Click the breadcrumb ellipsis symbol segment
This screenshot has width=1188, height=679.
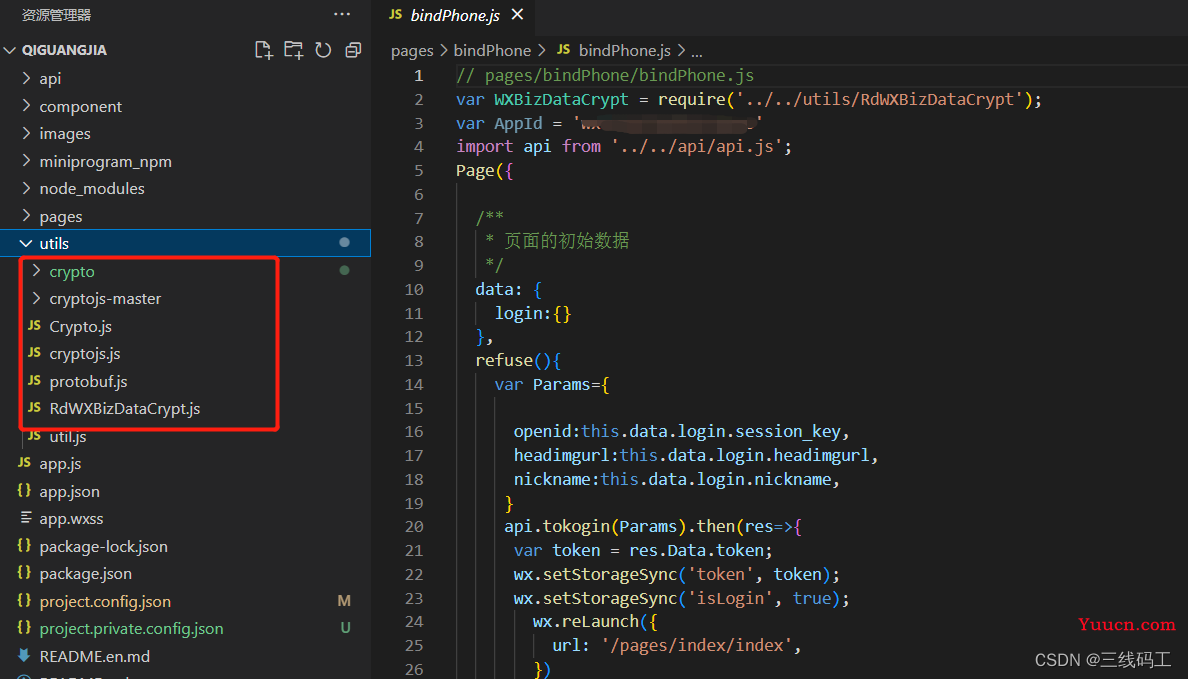click(696, 53)
